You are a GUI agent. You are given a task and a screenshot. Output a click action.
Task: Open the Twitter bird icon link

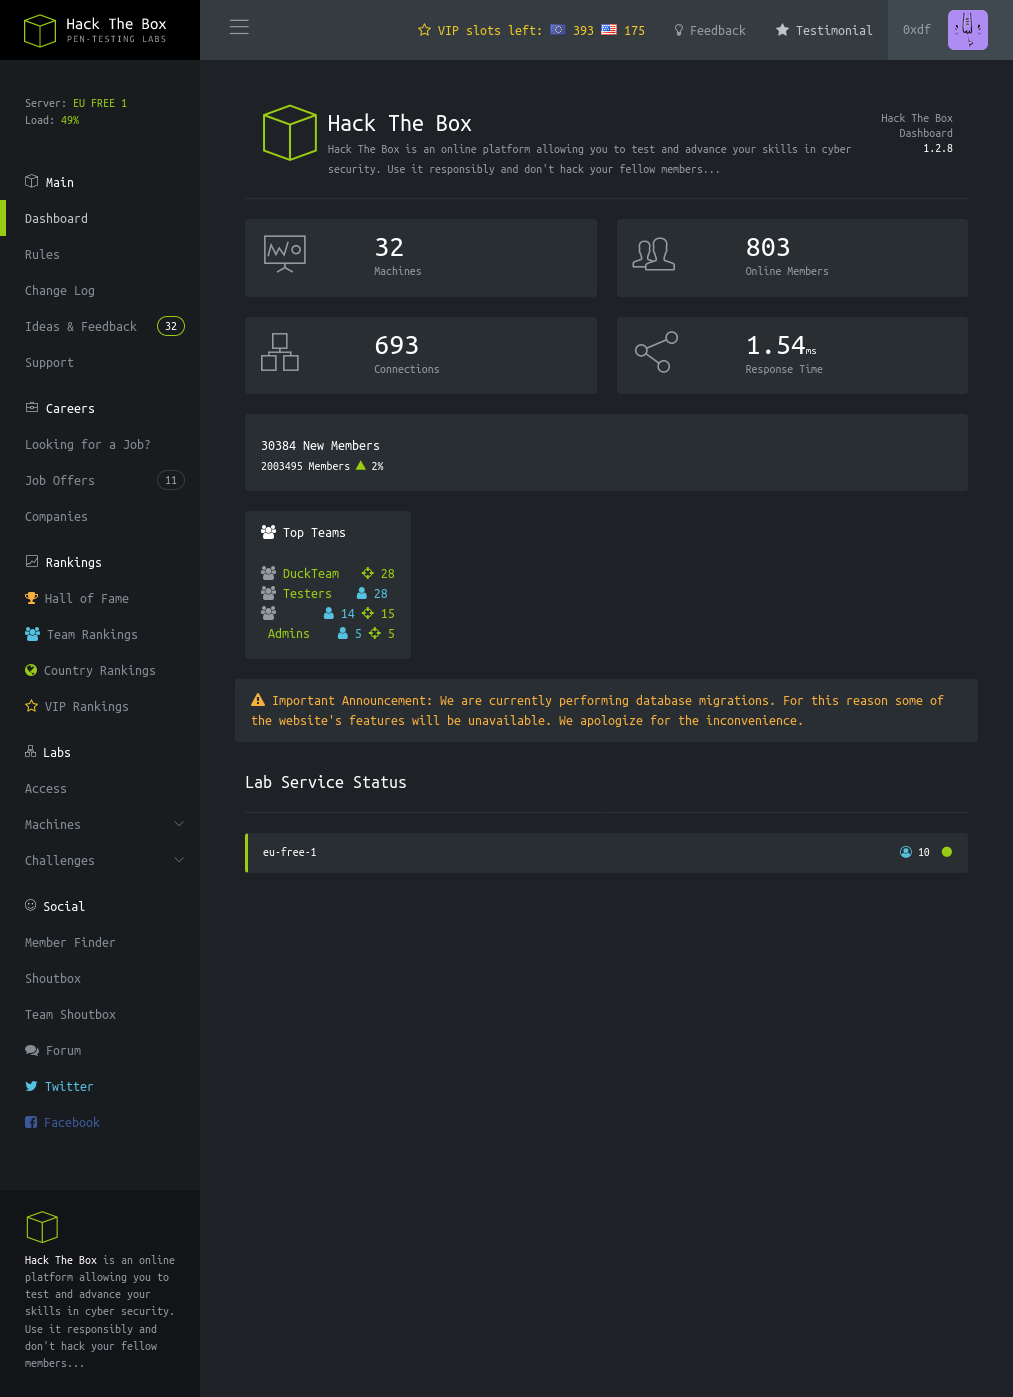(x=31, y=1086)
